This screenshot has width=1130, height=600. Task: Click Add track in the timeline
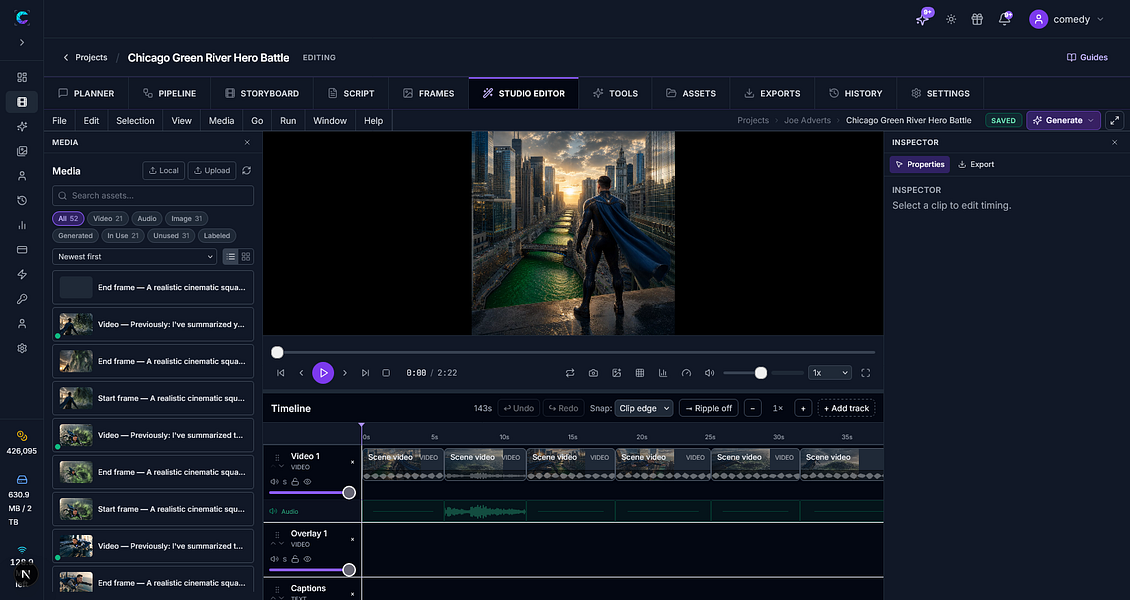click(846, 408)
